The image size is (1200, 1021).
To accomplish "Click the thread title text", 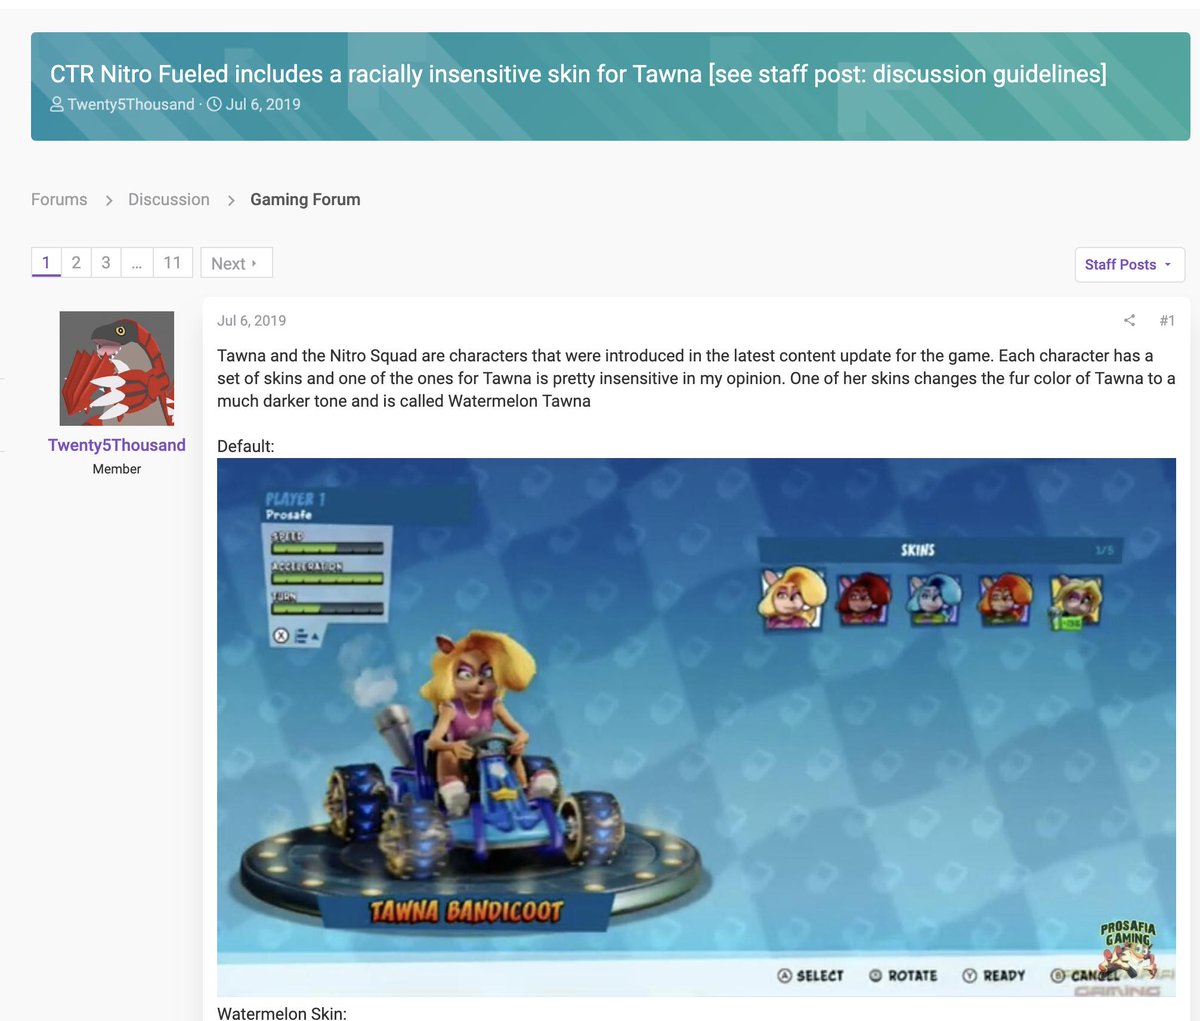I will (578, 73).
